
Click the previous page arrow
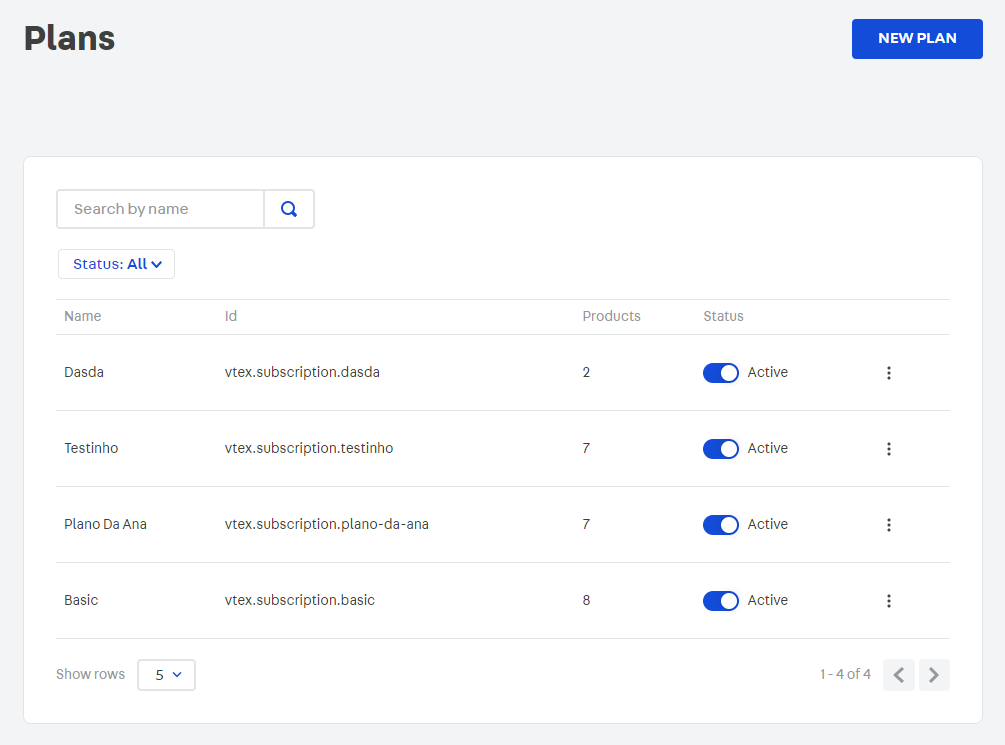(x=898, y=674)
